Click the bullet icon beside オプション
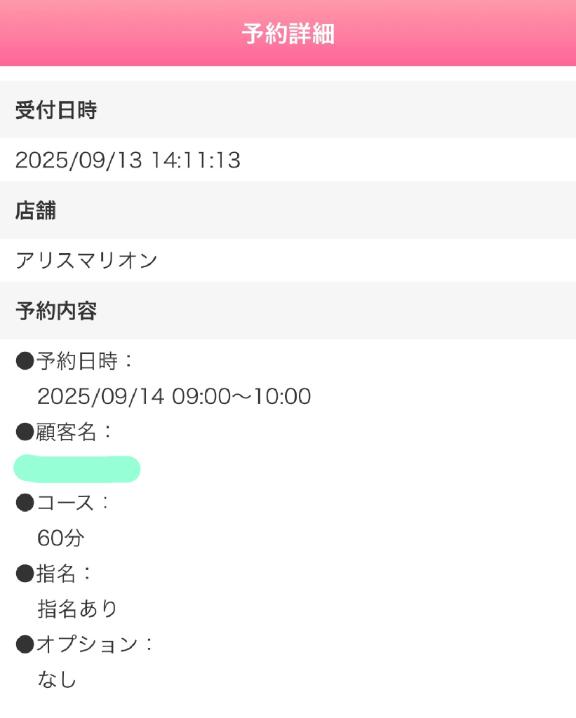The width and height of the screenshot is (576, 718). click(25, 644)
